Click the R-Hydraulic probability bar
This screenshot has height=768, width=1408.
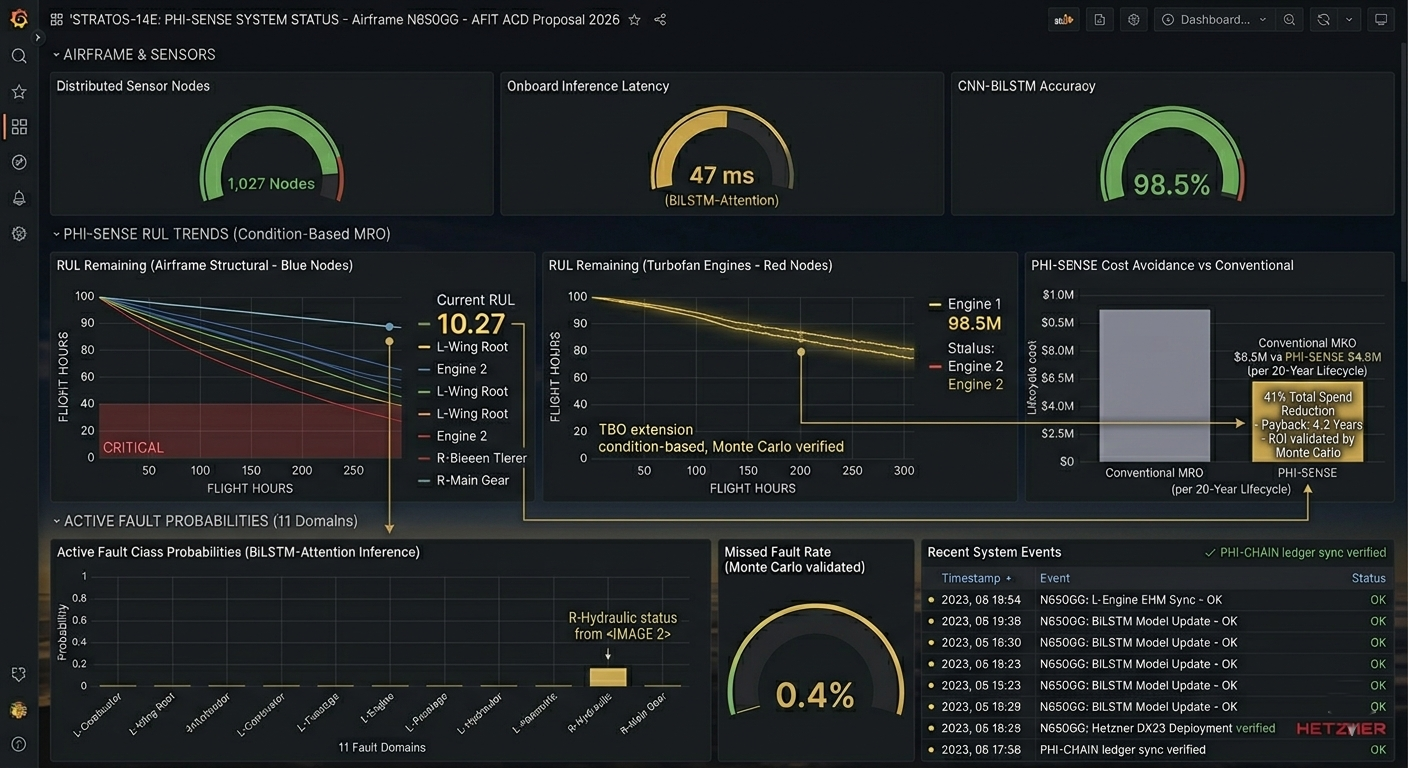point(608,677)
